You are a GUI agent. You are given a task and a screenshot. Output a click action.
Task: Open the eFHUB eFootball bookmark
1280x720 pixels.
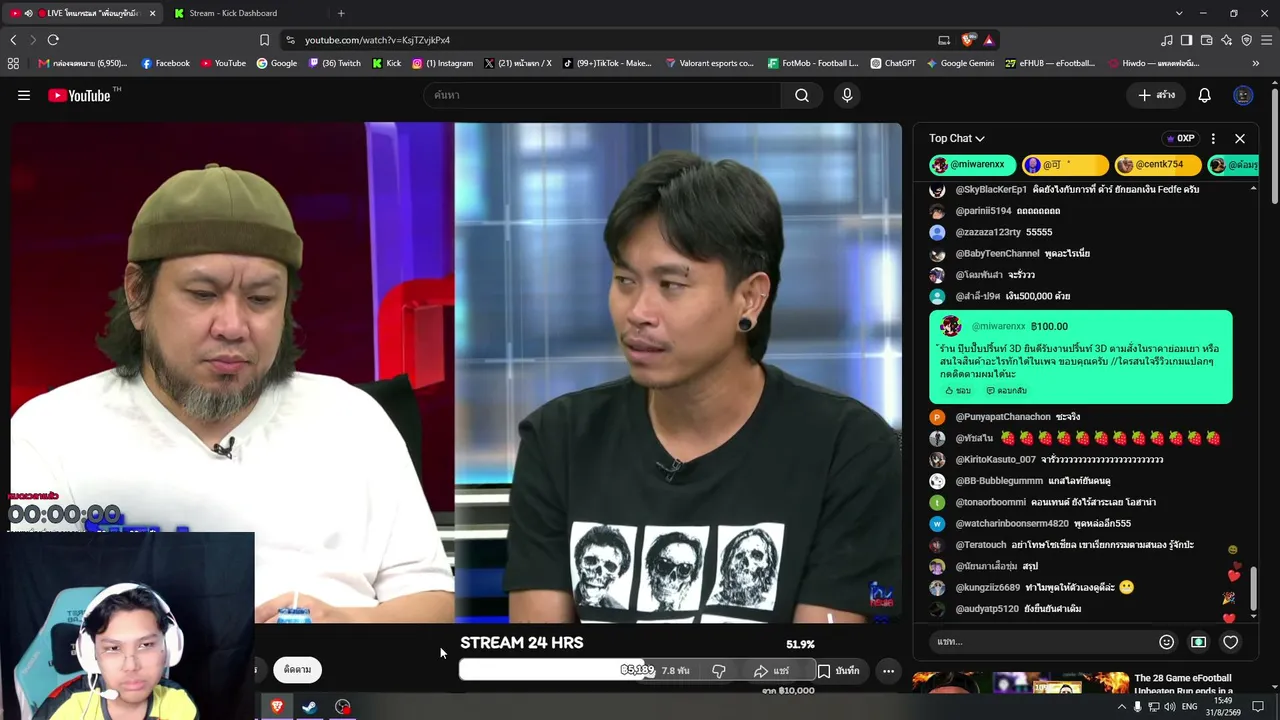[x=1050, y=63]
